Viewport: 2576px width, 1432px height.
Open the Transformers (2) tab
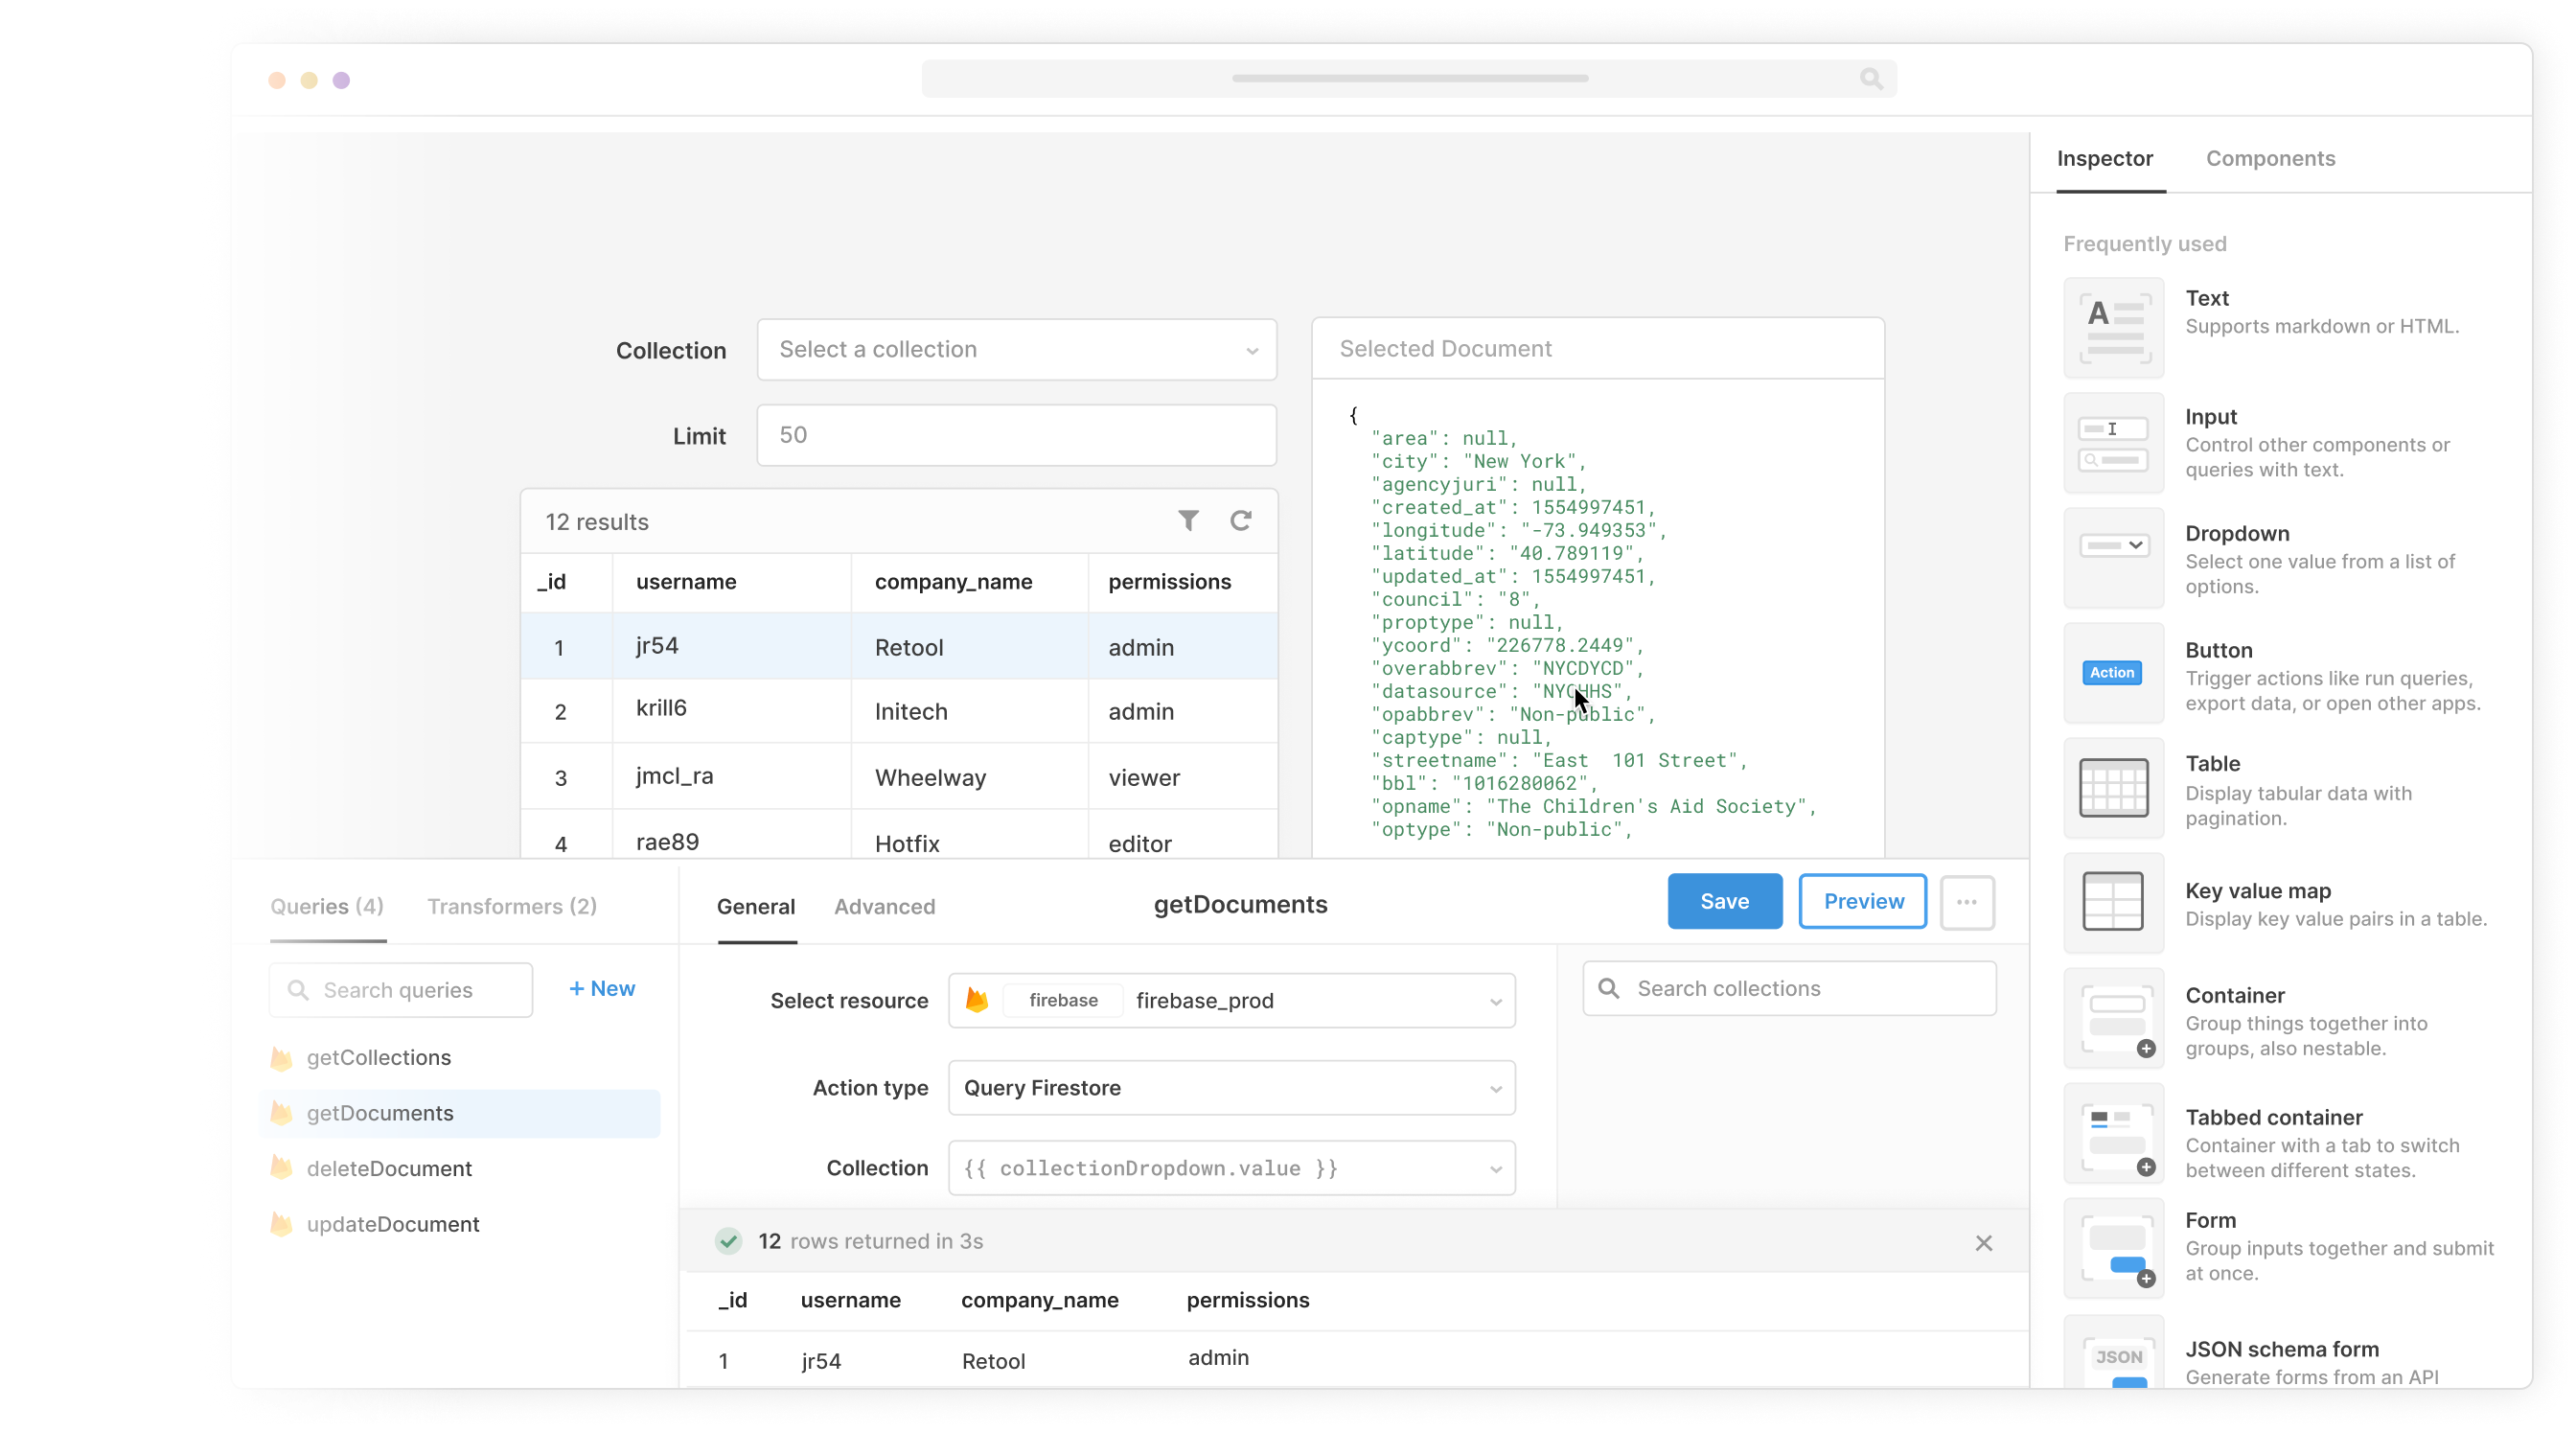512,907
